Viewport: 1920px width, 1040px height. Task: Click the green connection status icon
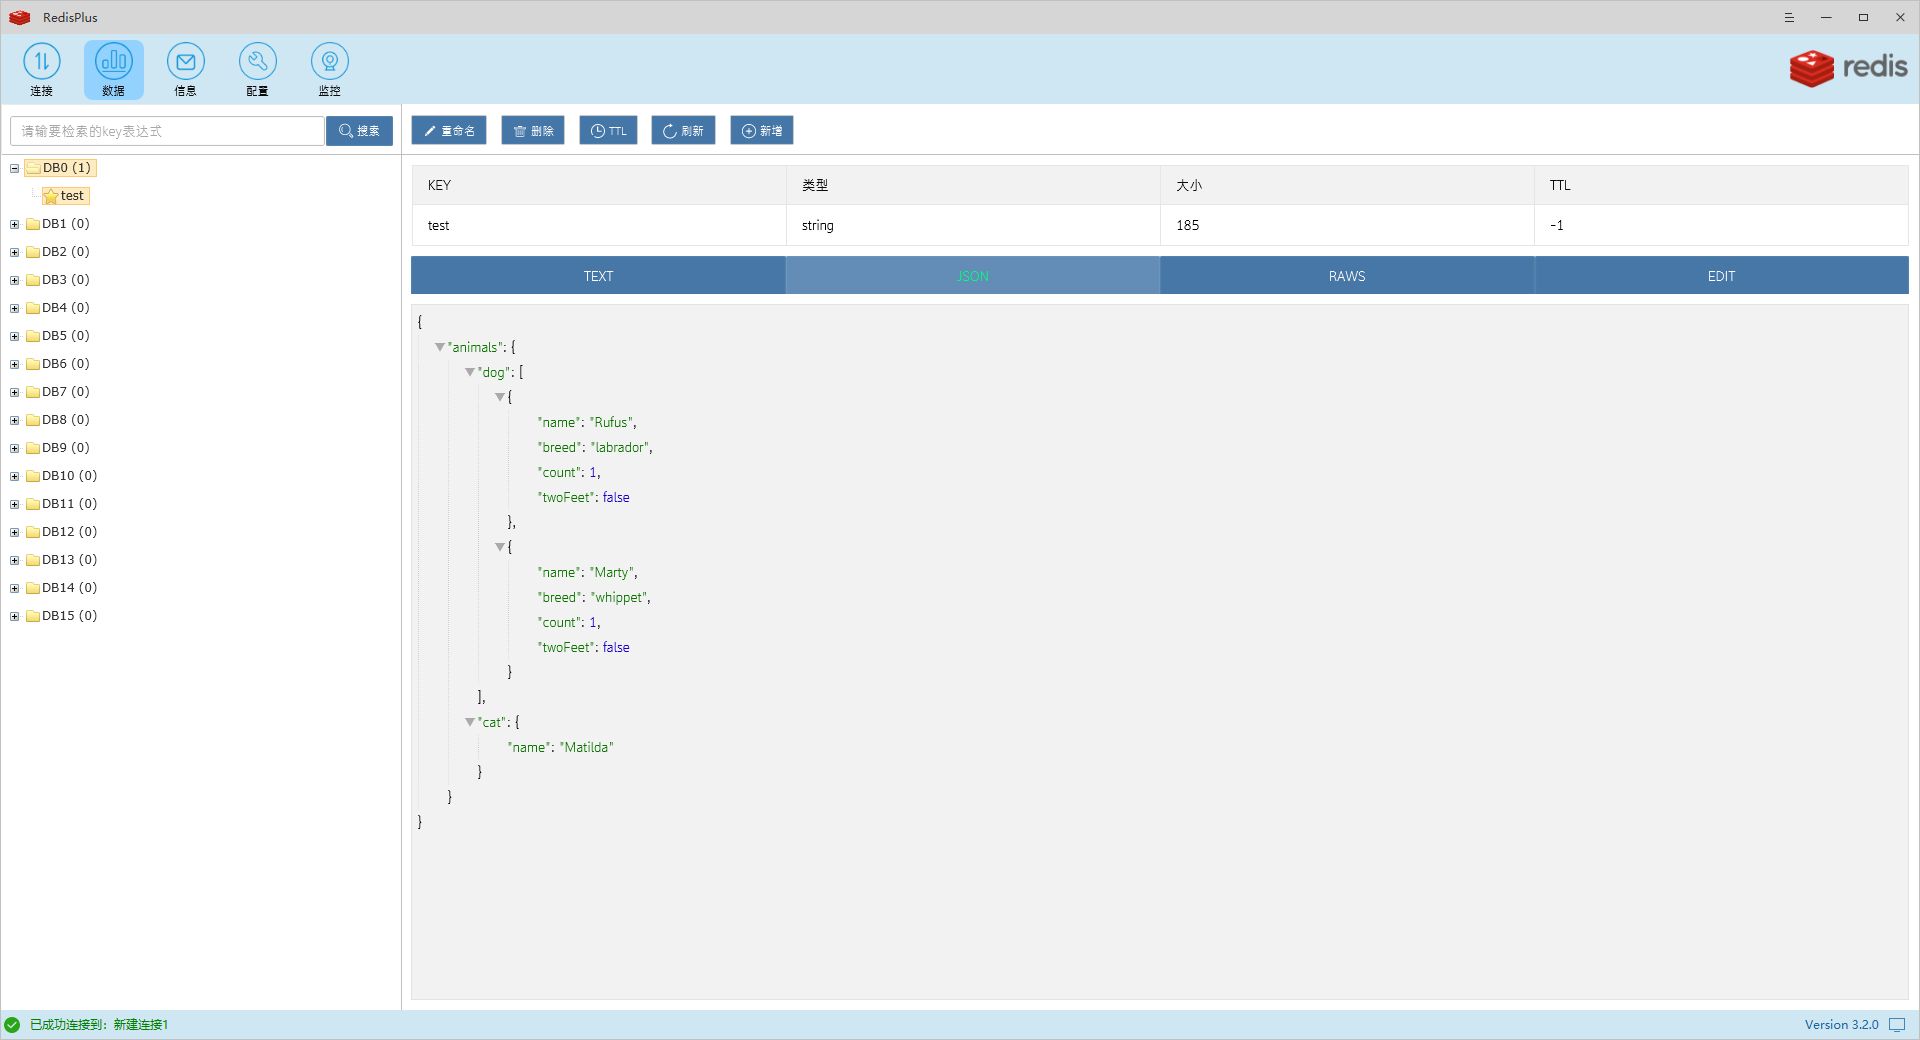pos(12,1024)
